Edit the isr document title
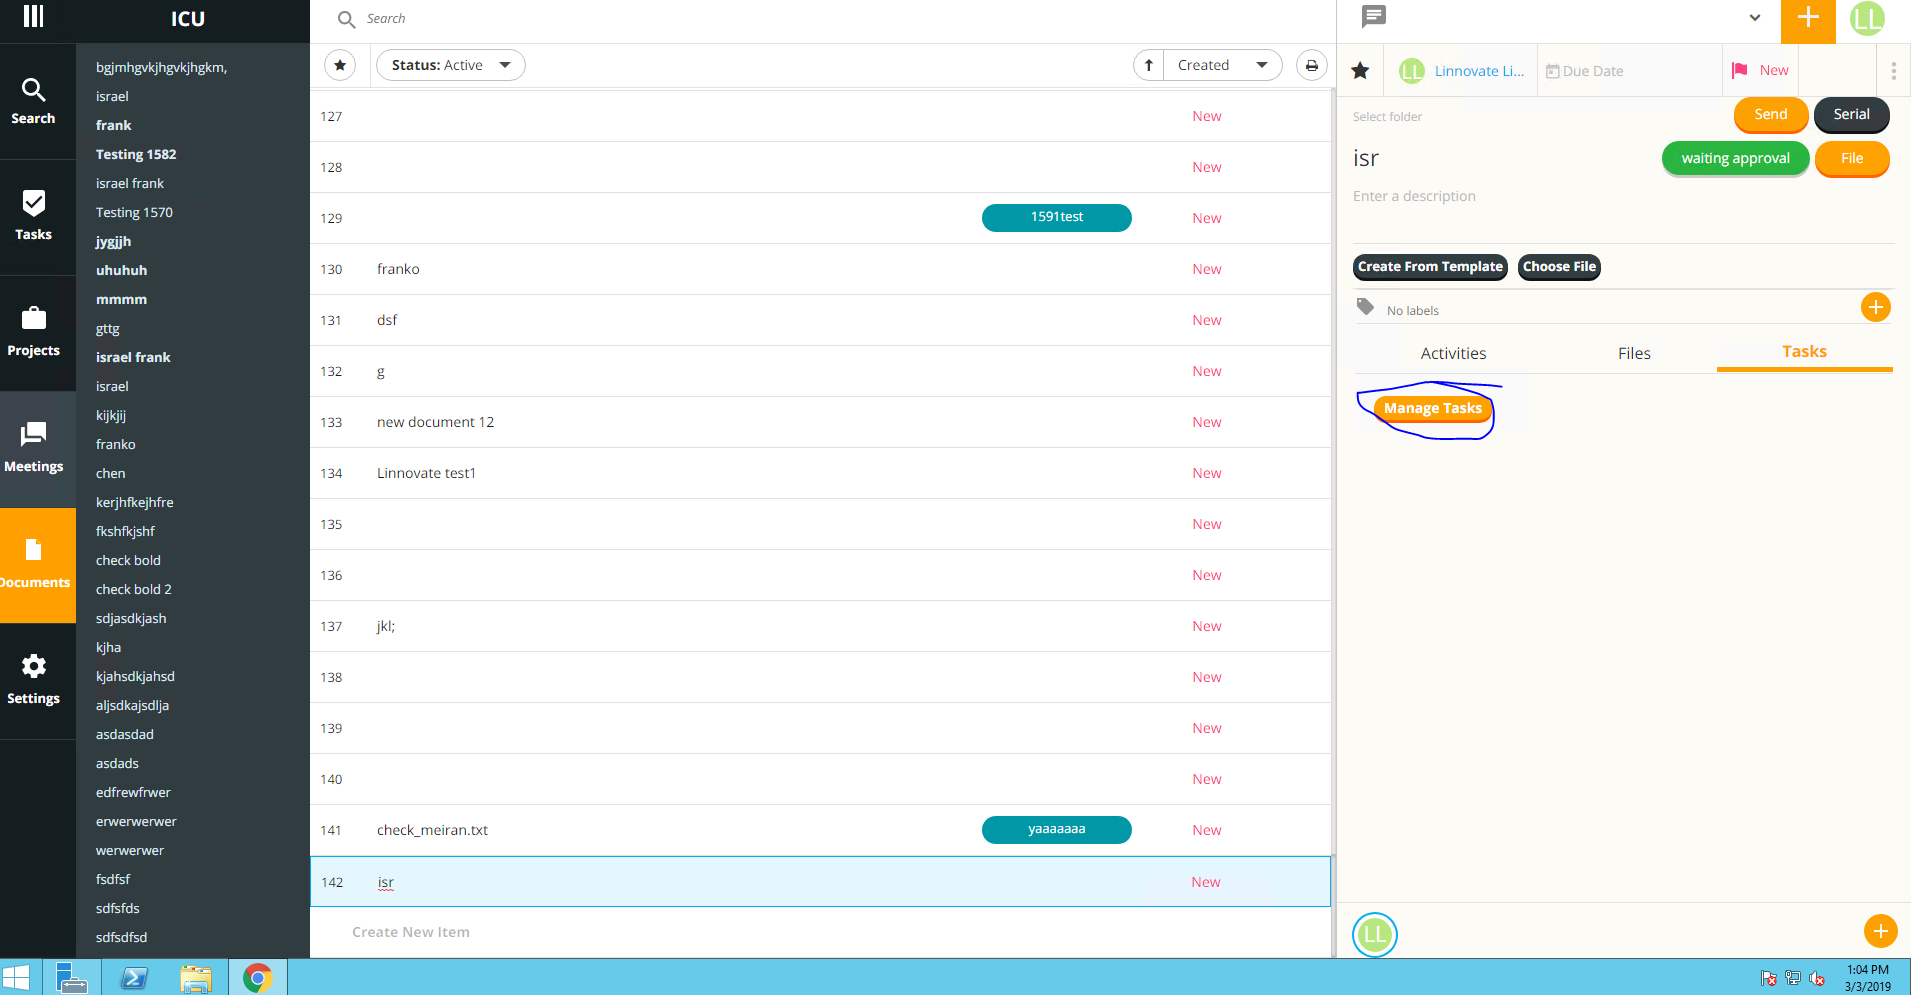 (1366, 158)
